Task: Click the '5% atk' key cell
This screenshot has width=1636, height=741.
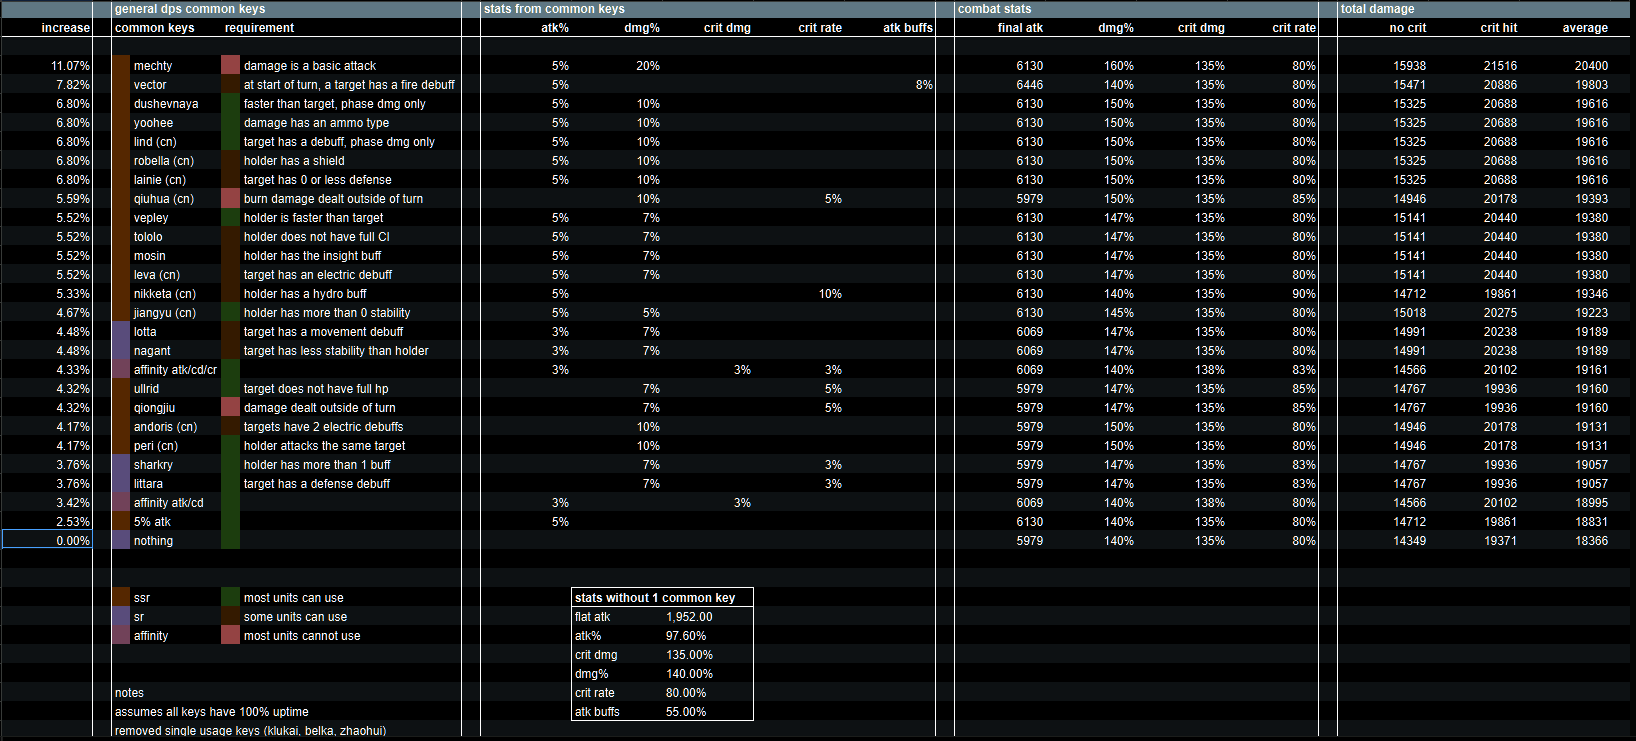Action: 152,522
